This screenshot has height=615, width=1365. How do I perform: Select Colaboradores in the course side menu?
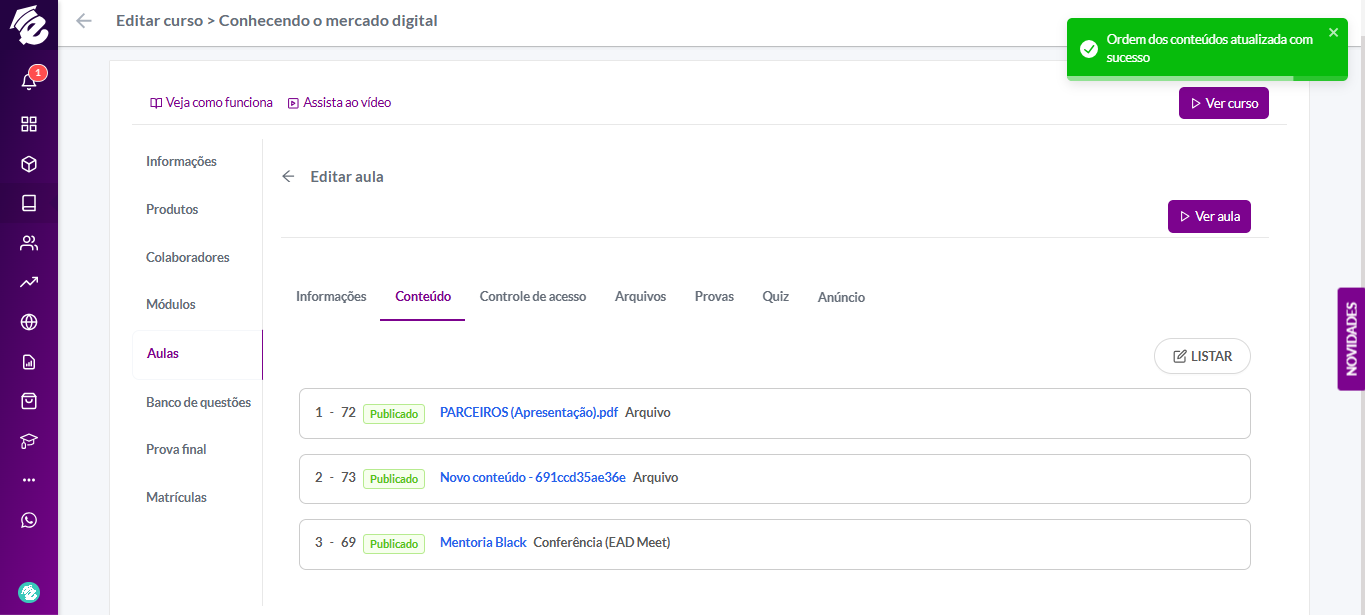pos(188,257)
